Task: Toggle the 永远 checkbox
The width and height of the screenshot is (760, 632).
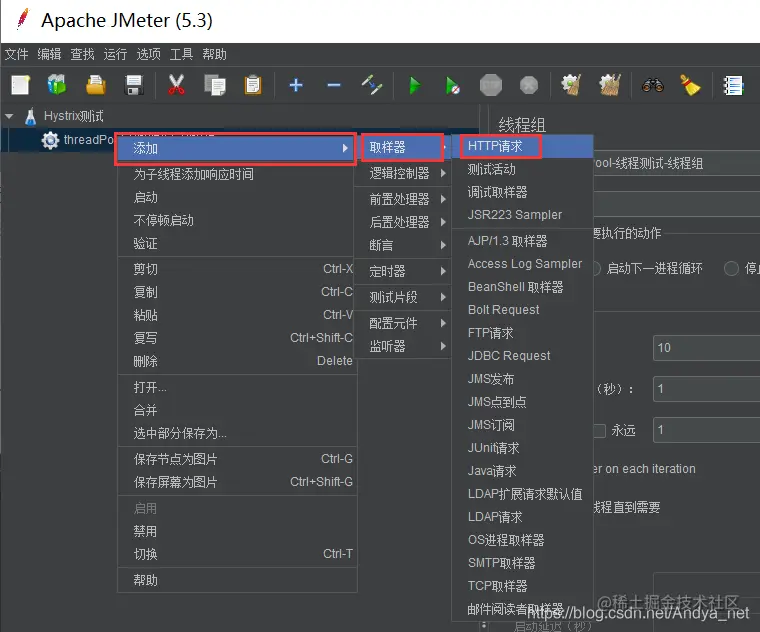Action: coord(600,430)
